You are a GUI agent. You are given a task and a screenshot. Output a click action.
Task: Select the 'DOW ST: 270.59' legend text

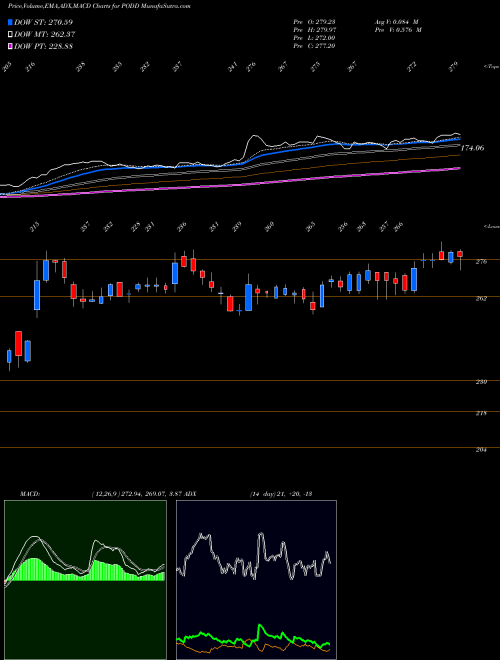(x=44, y=22)
